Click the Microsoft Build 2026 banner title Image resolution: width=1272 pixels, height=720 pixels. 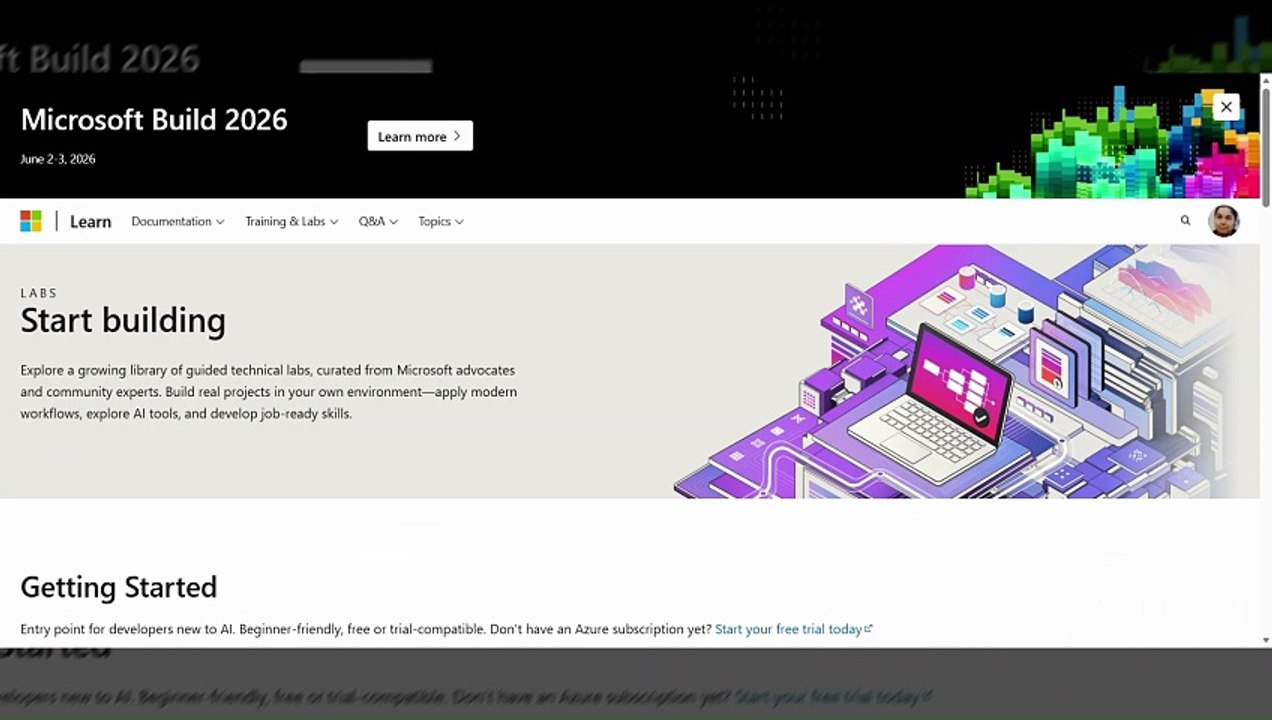(x=154, y=120)
